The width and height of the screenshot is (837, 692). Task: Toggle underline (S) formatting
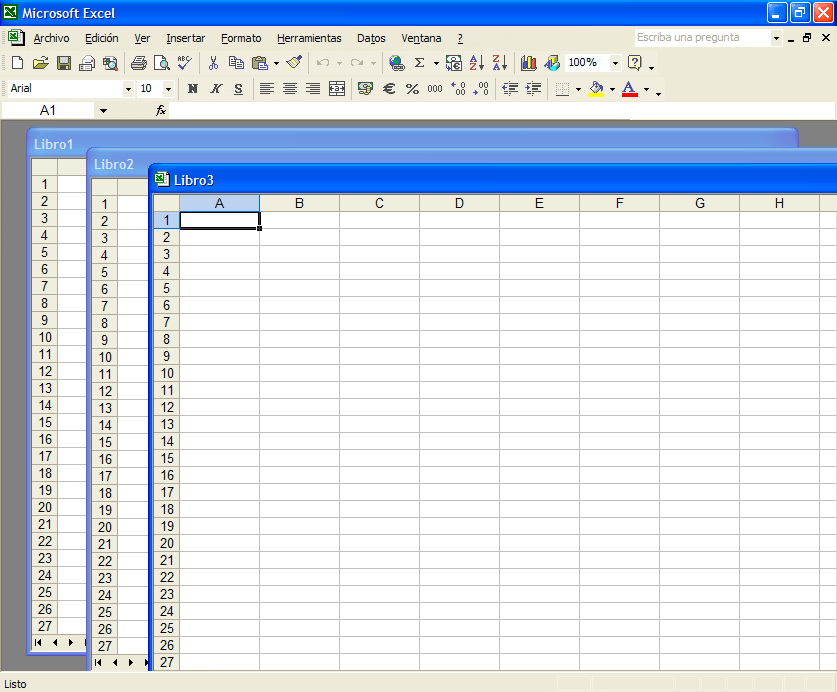tap(239, 89)
